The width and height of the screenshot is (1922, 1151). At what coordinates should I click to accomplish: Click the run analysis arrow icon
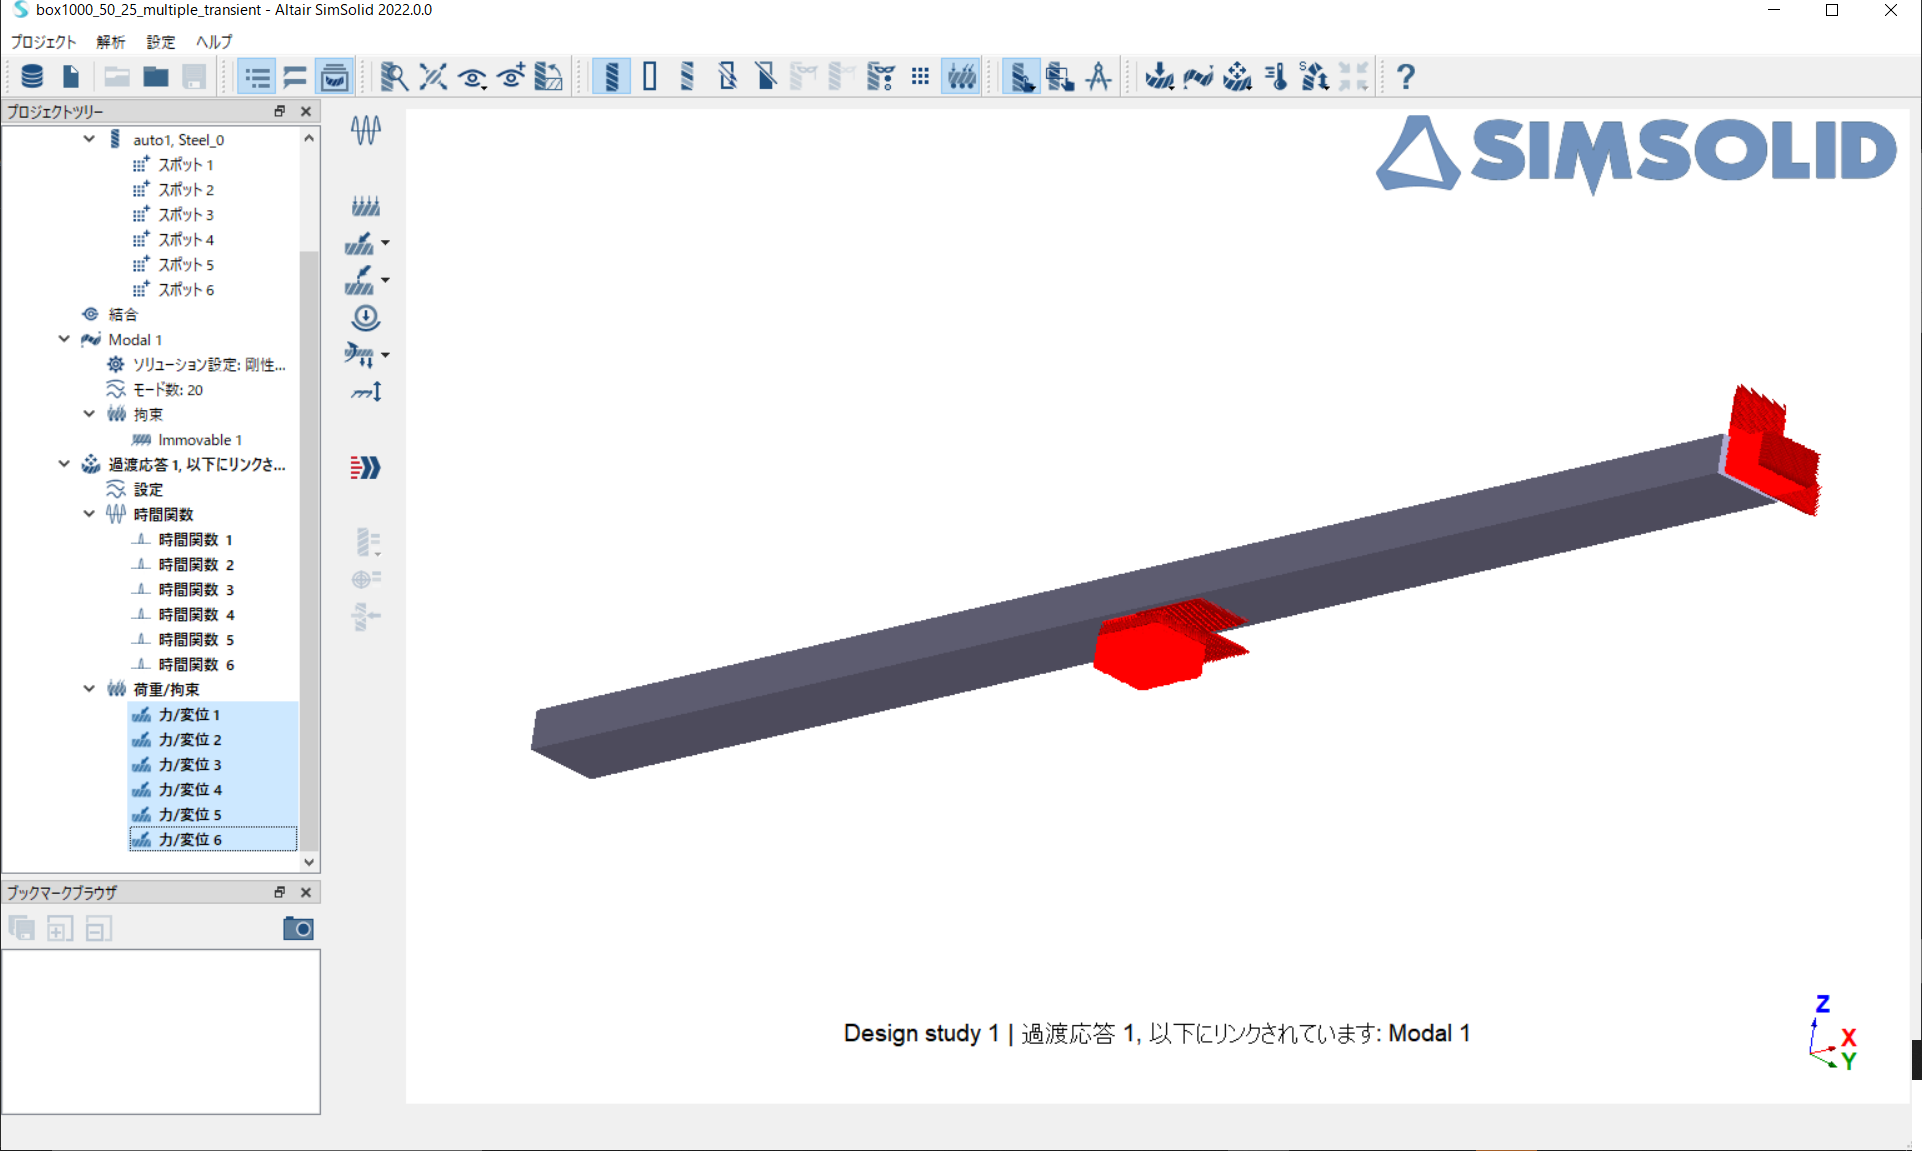coord(365,467)
